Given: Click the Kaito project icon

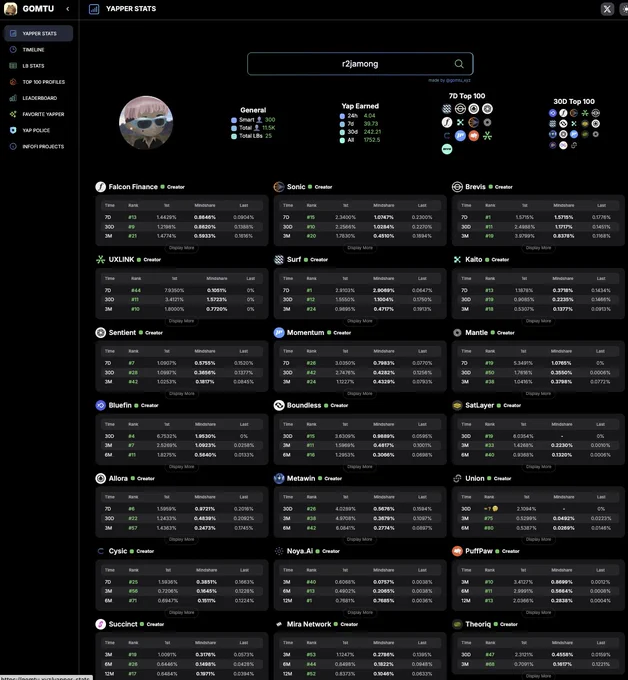Looking at the screenshot, I should coord(457,259).
